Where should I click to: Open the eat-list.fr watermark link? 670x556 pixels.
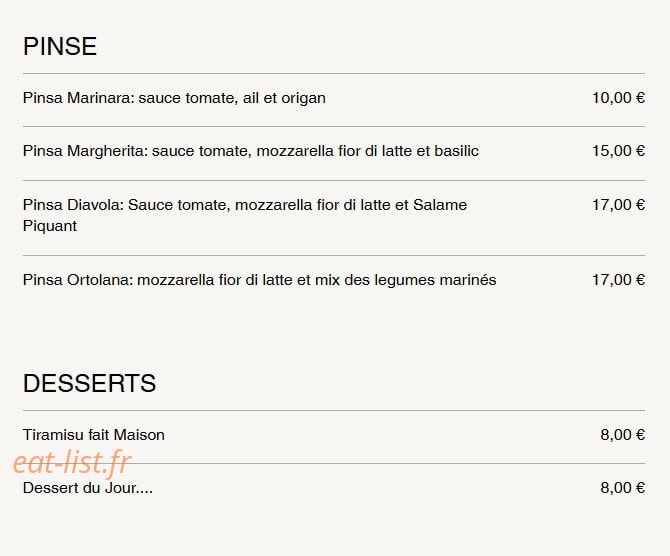[x=72, y=463]
